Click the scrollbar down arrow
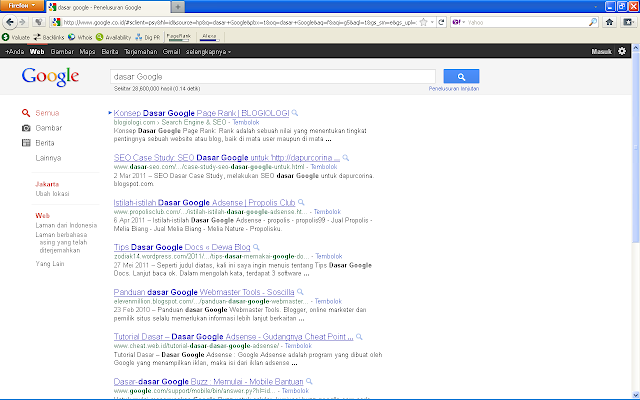640x400 pixels. [636, 395]
